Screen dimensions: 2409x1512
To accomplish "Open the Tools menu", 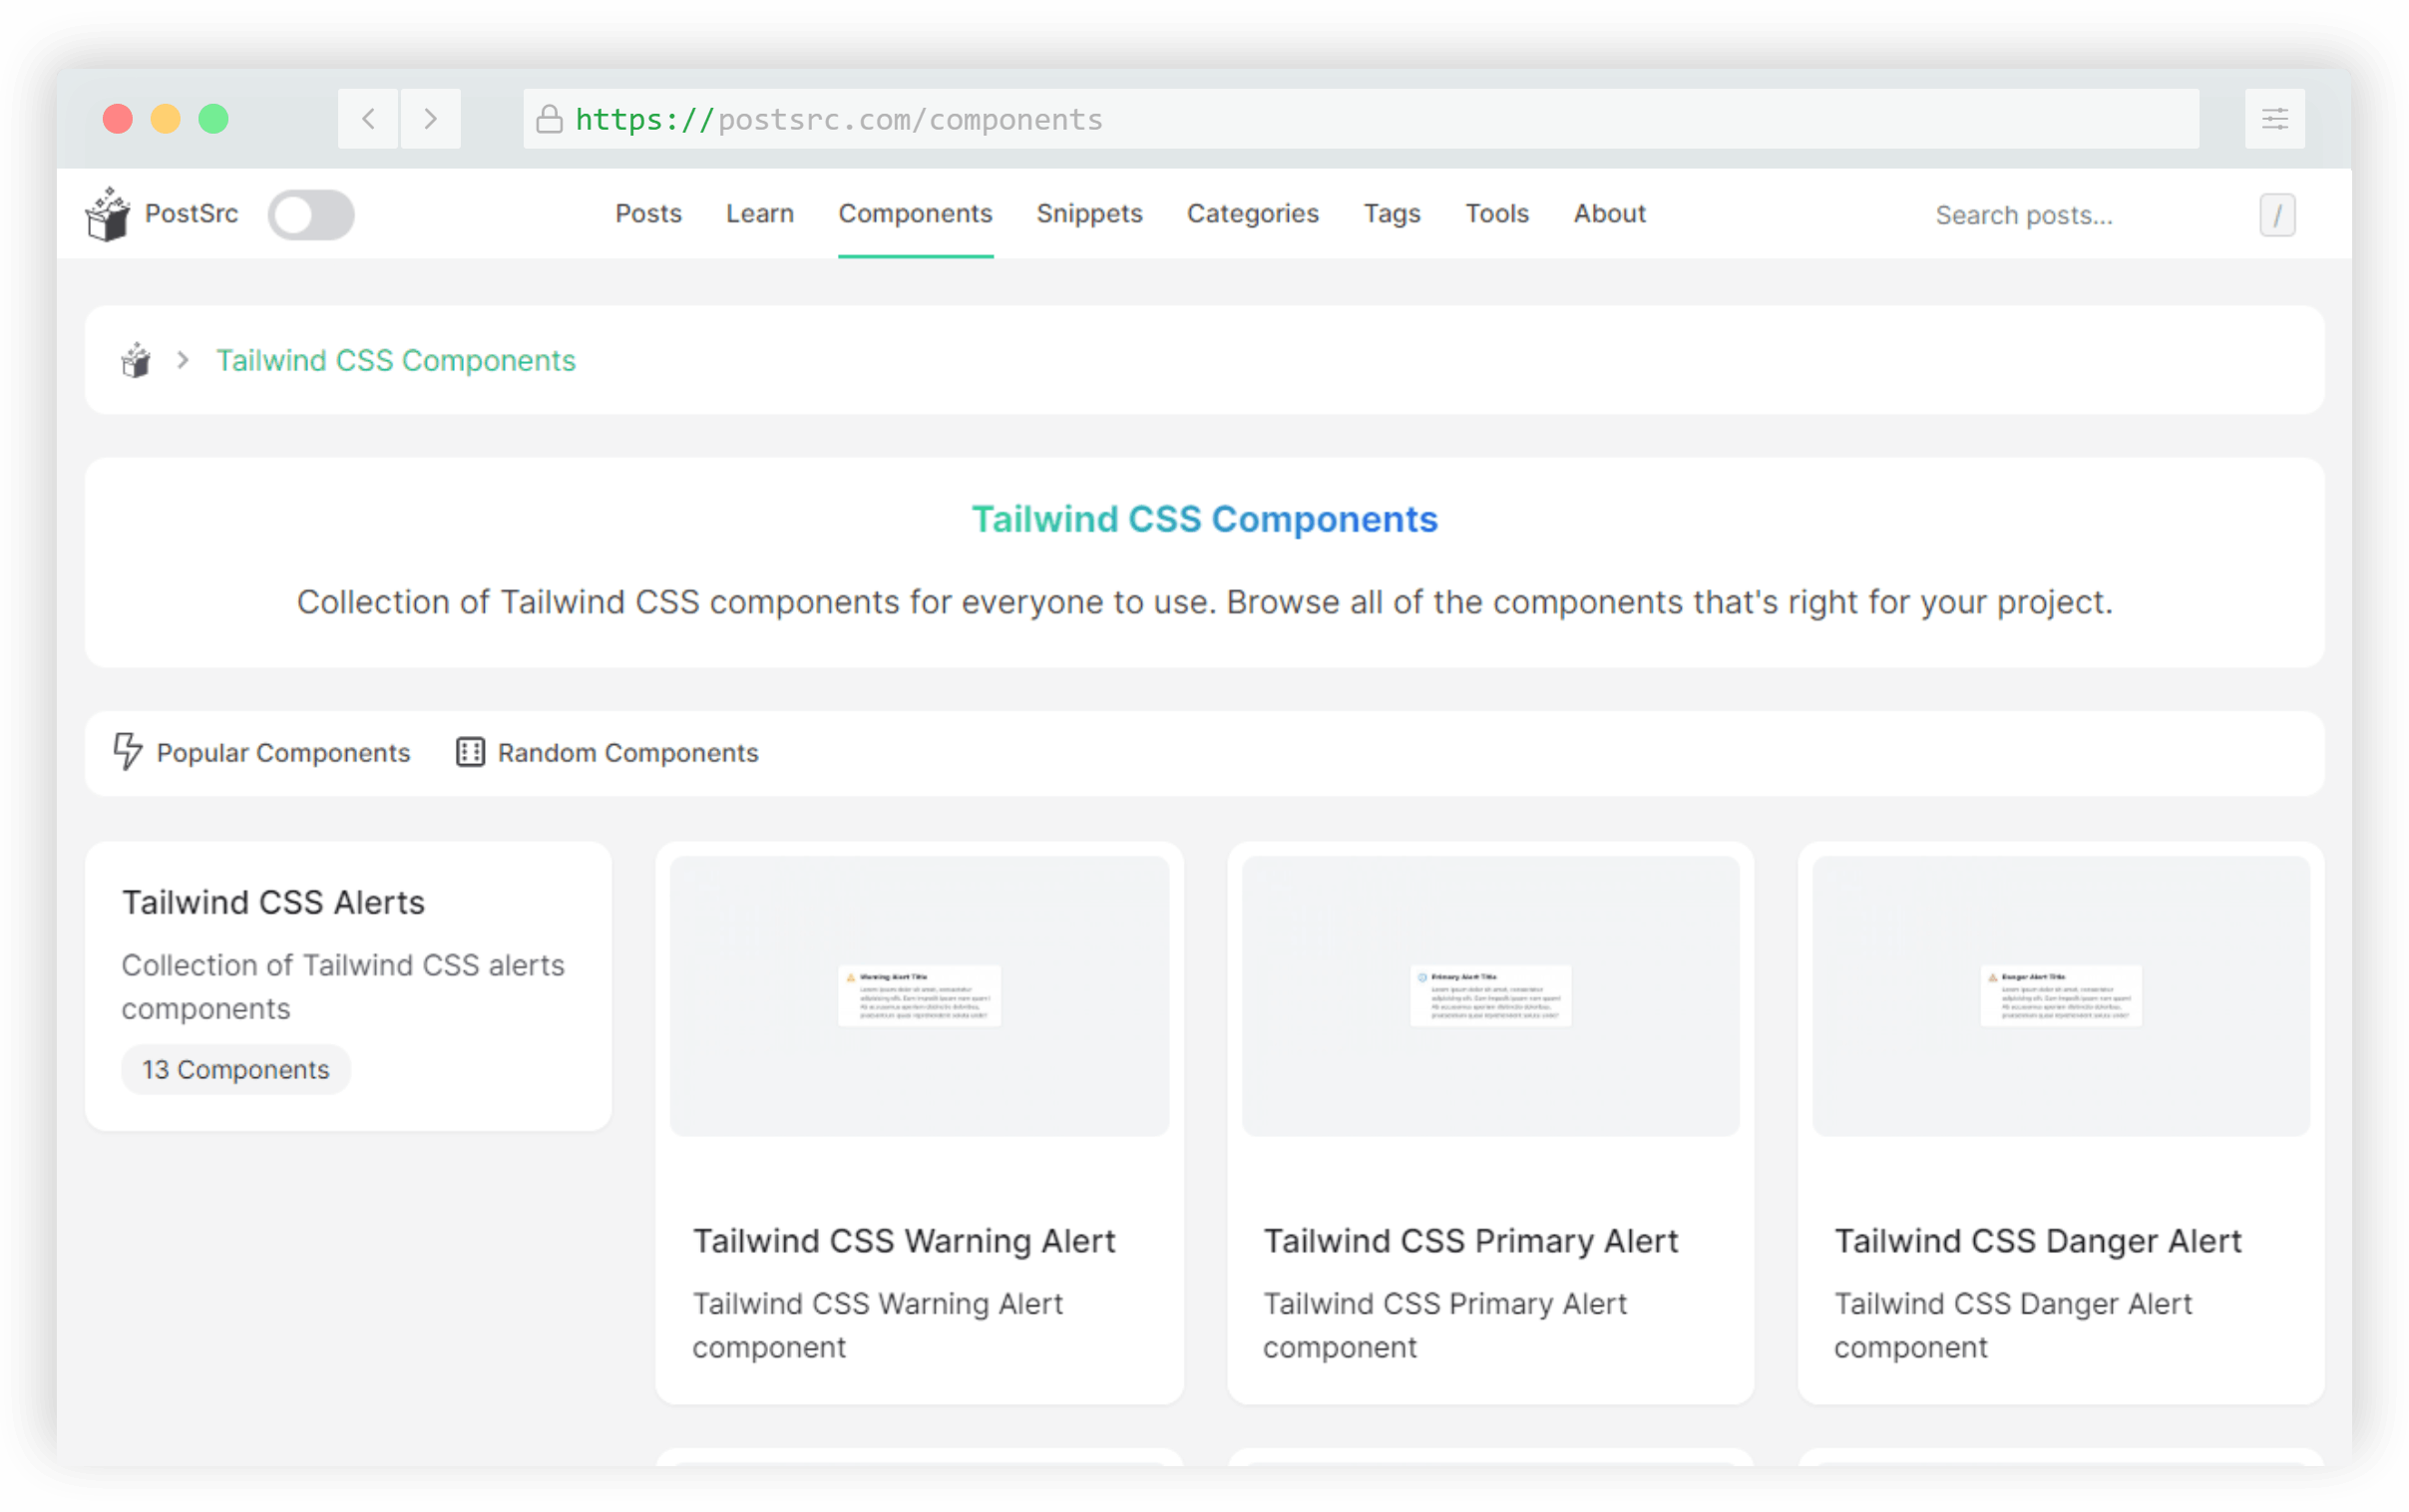I will [x=1496, y=214].
